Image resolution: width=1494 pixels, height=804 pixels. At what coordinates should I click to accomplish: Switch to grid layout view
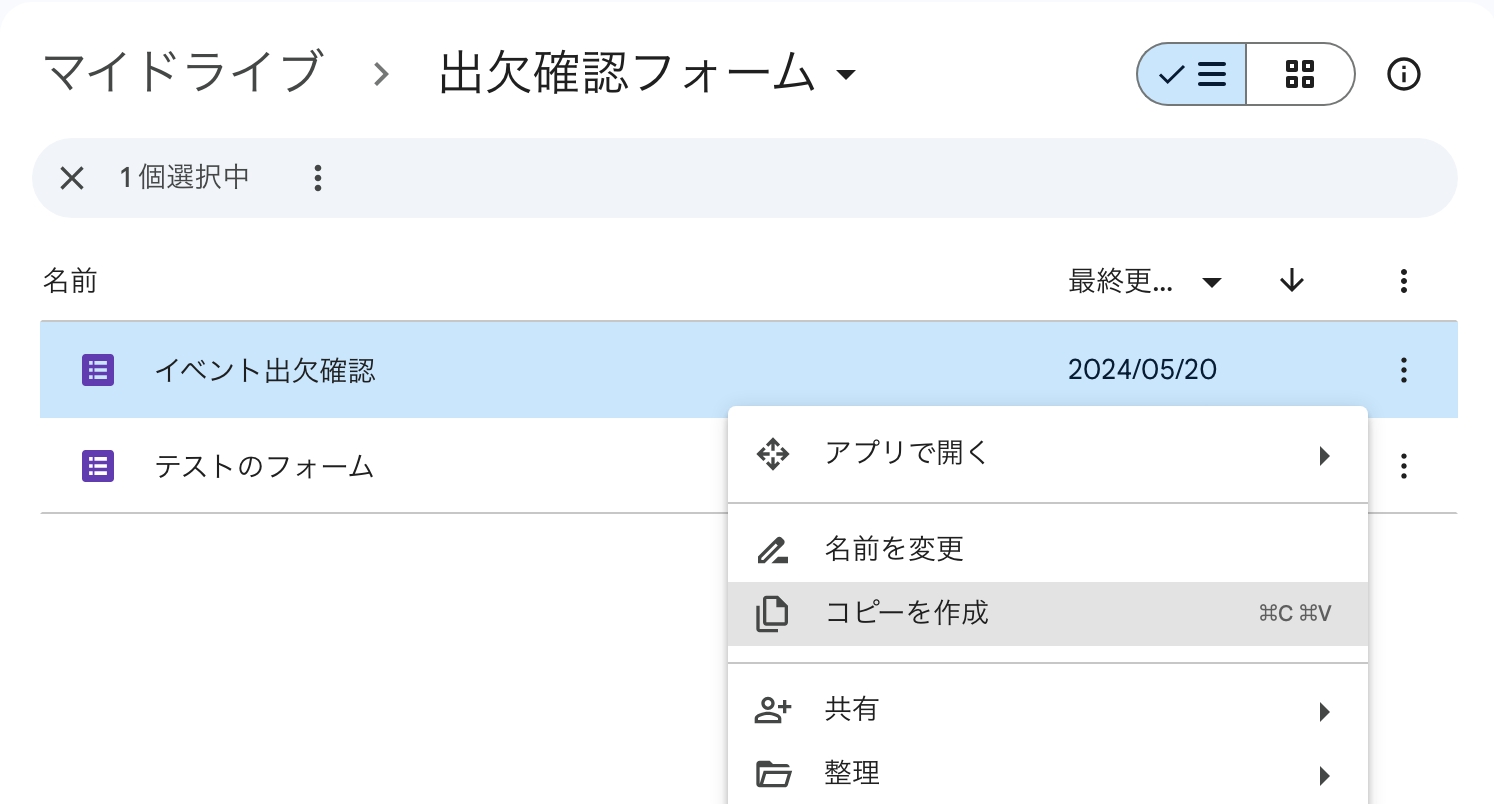pyautogui.click(x=1300, y=74)
